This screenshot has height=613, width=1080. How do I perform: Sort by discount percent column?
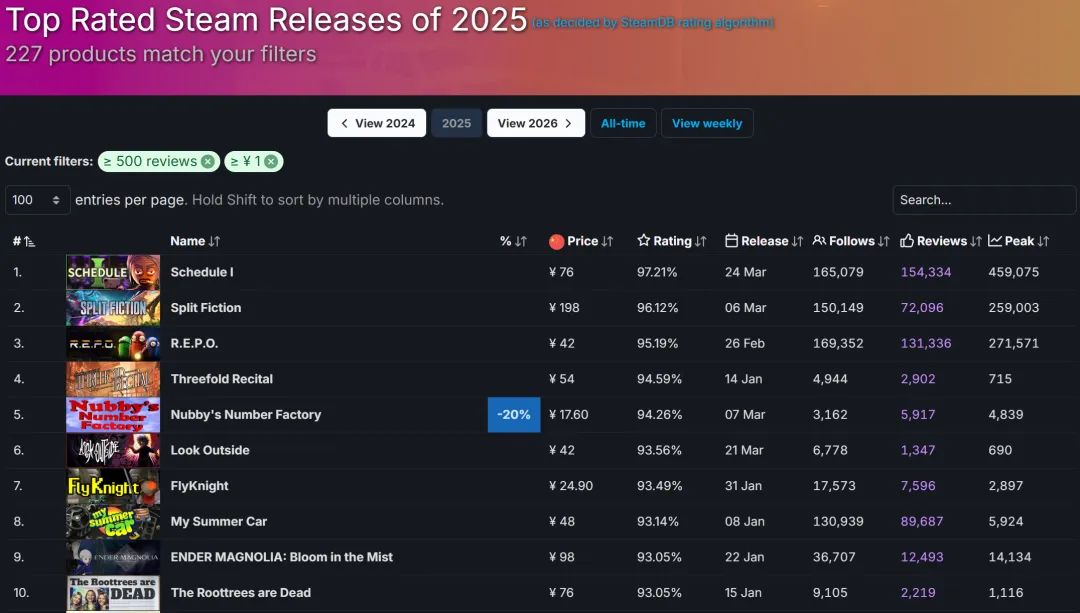click(x=513, y=241)
